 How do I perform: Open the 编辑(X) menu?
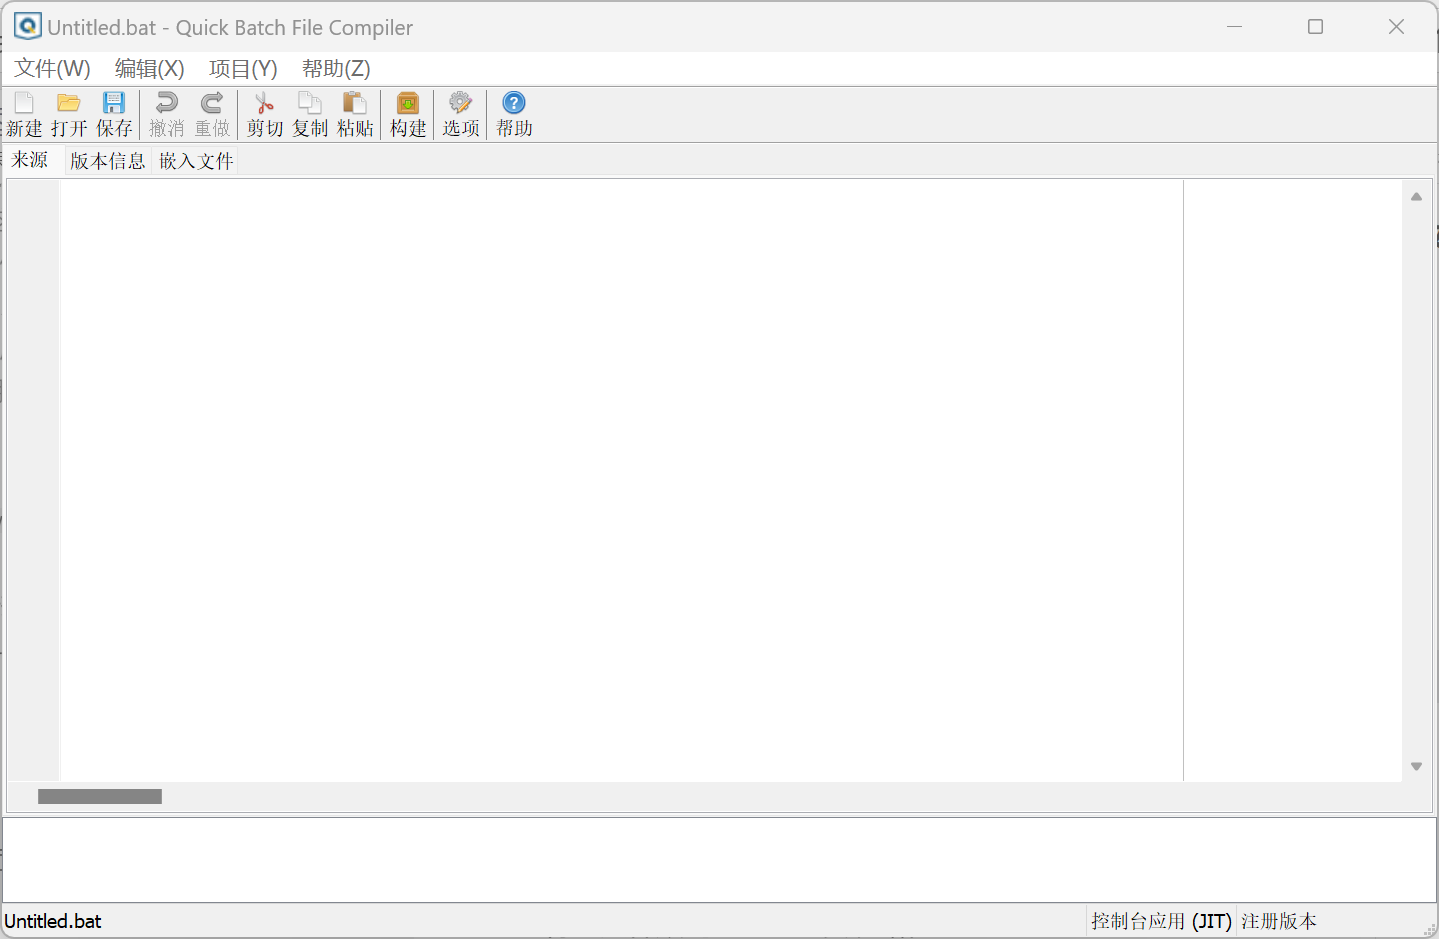pos(150,69)
